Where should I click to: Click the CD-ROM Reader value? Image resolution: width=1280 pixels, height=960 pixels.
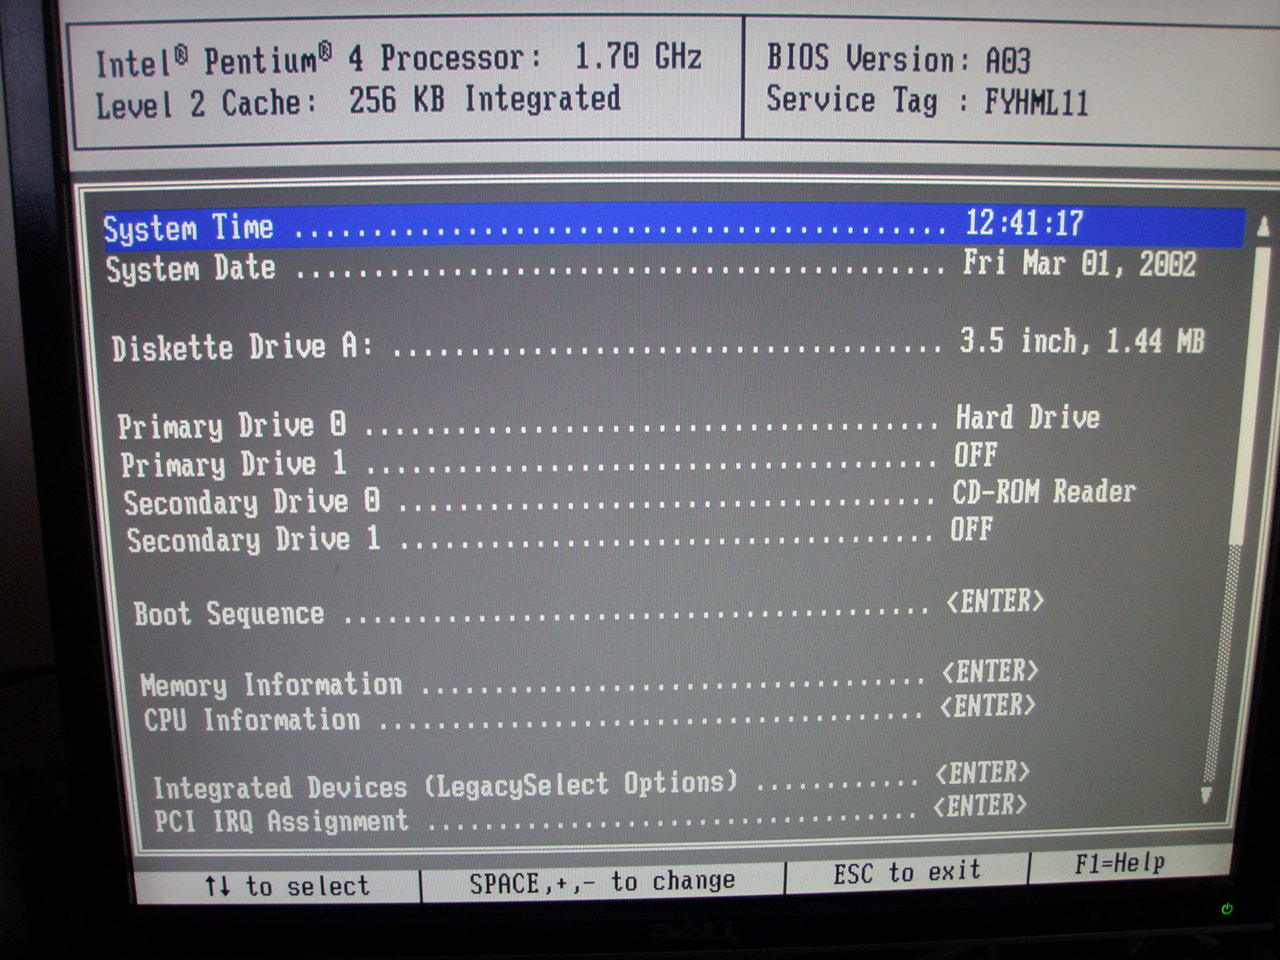point(1043,491)
